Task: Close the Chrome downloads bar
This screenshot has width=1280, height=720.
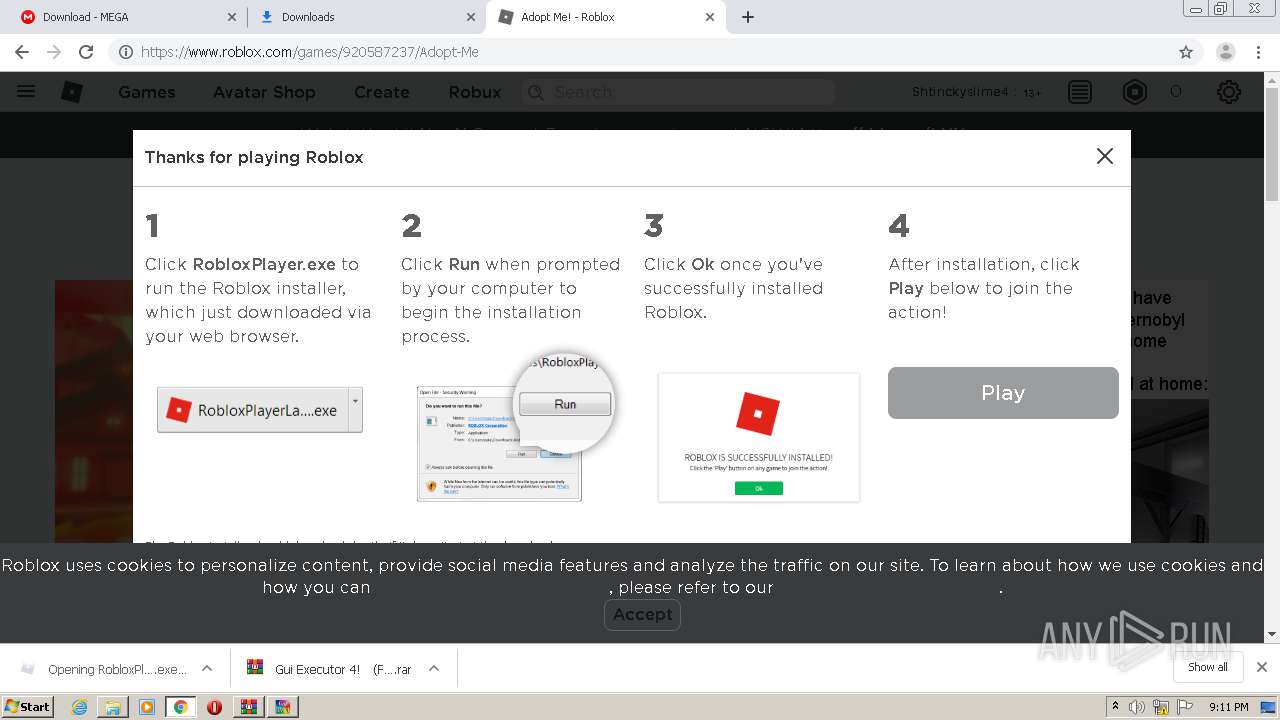Action: (1262, 667)
